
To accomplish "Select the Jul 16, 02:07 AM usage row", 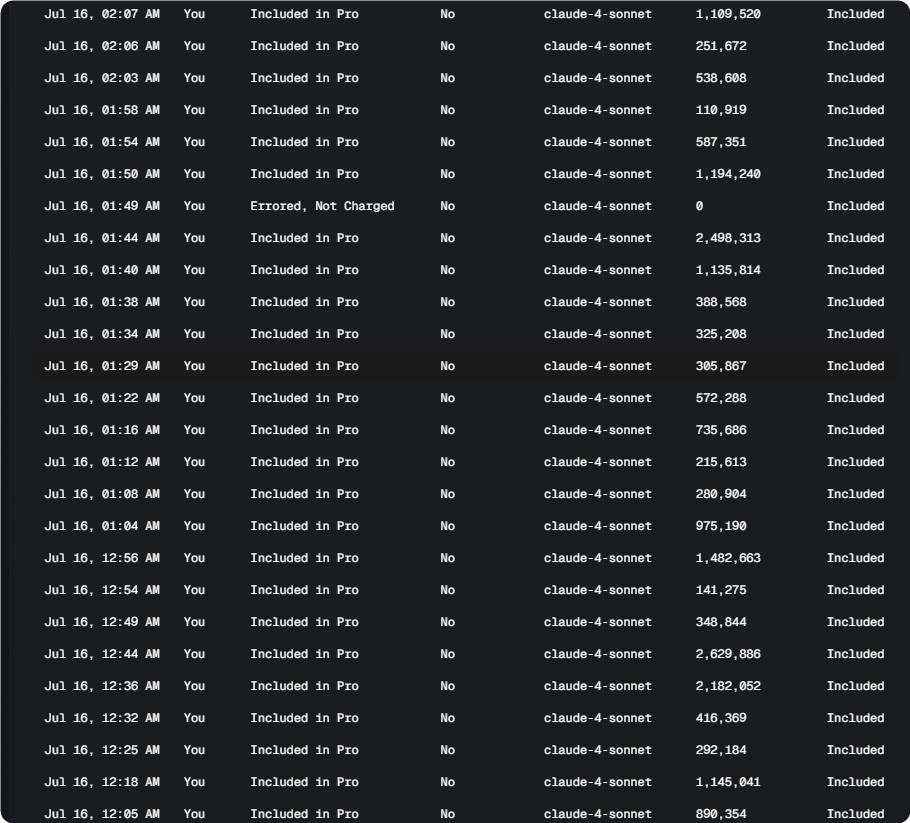I will click(464, 14).
